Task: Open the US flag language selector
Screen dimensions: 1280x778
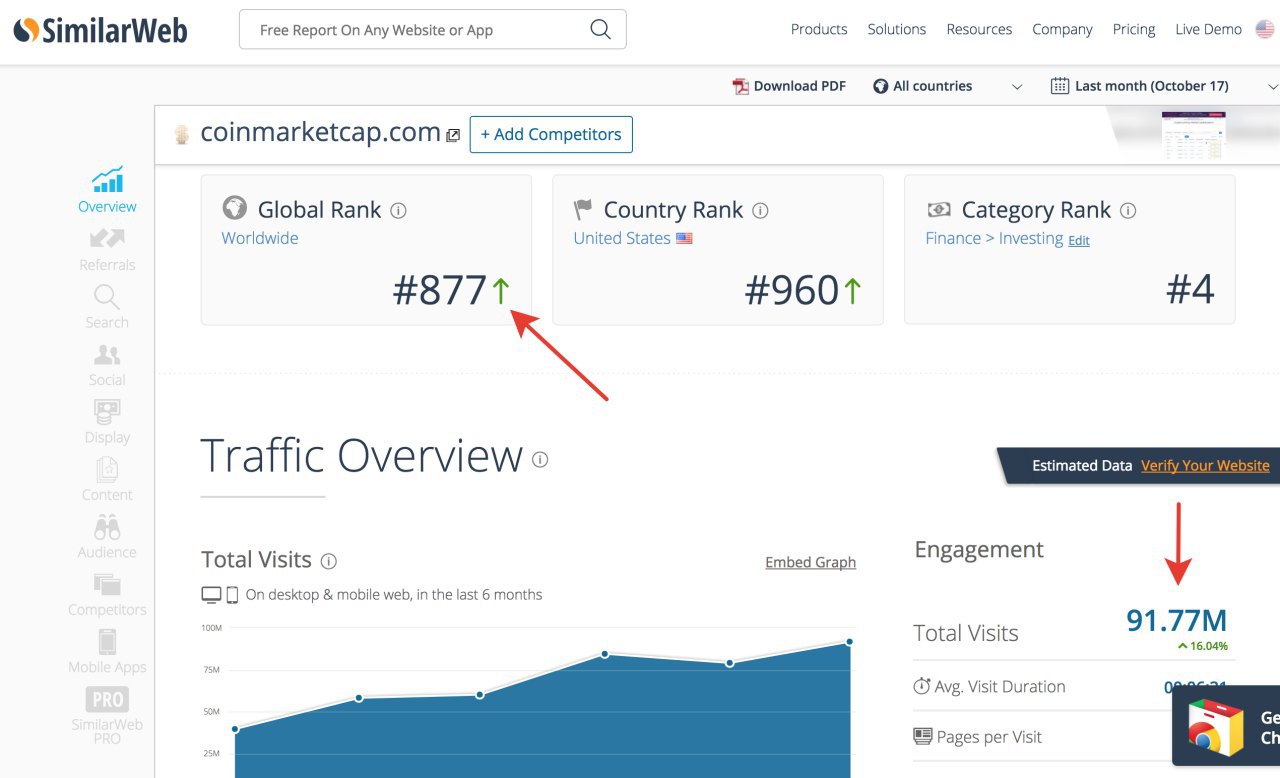Action: tap(1265, 29)
